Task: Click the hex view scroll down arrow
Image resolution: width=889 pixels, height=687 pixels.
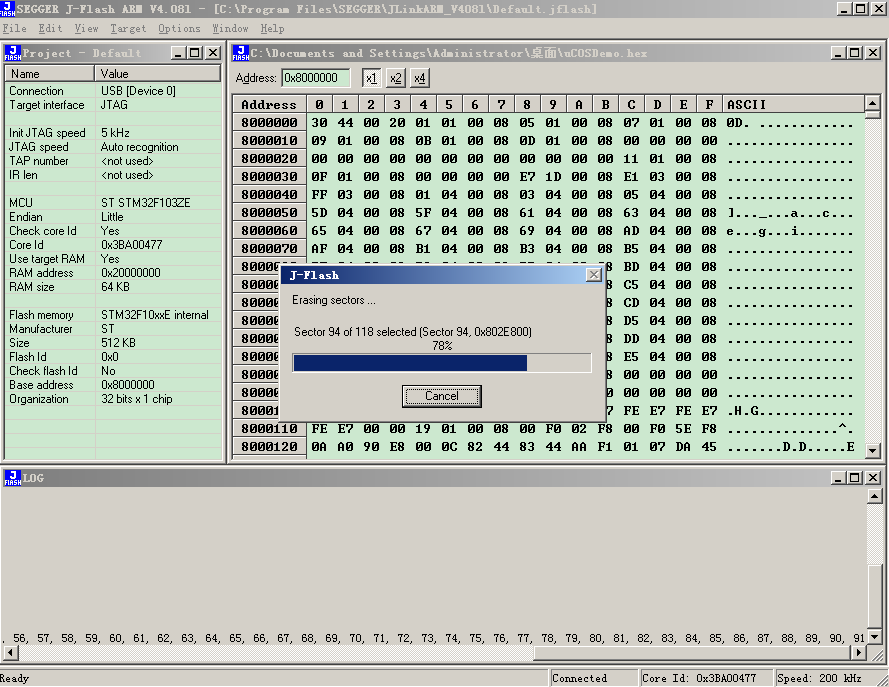Action: pos(873,451)
